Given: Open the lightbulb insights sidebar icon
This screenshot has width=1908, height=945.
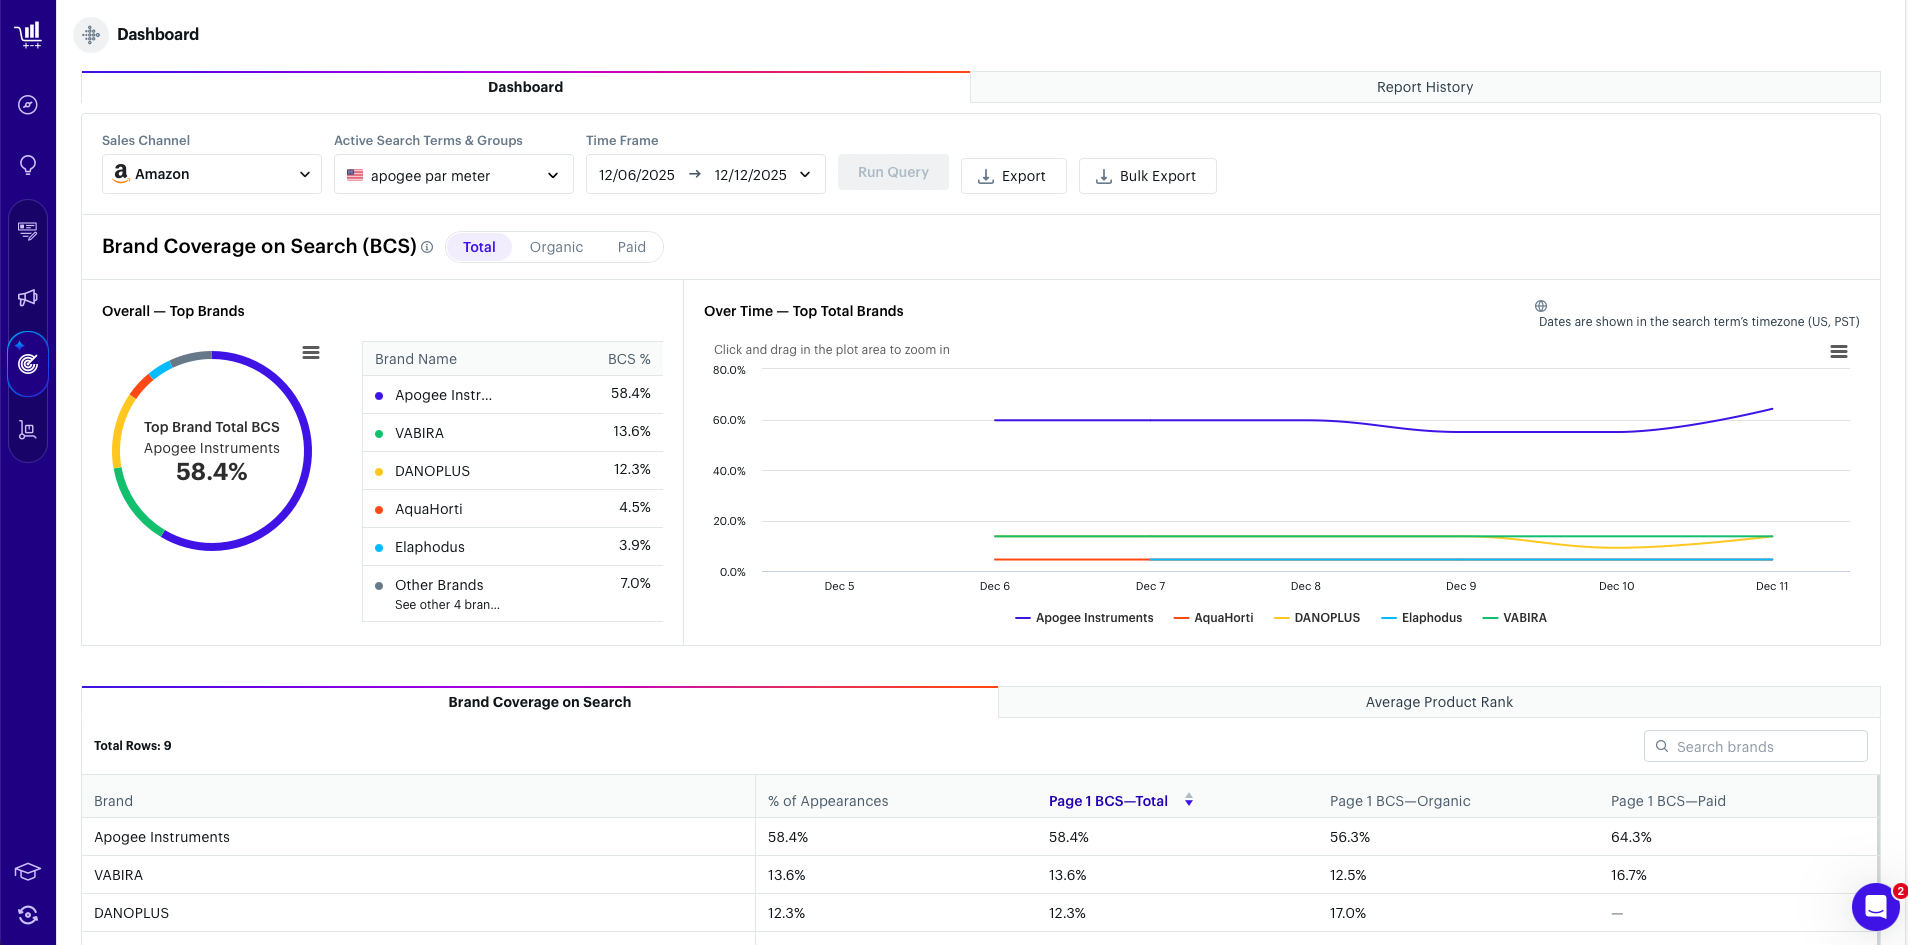Looking at the screenshot, I should (x=28, y=165).
